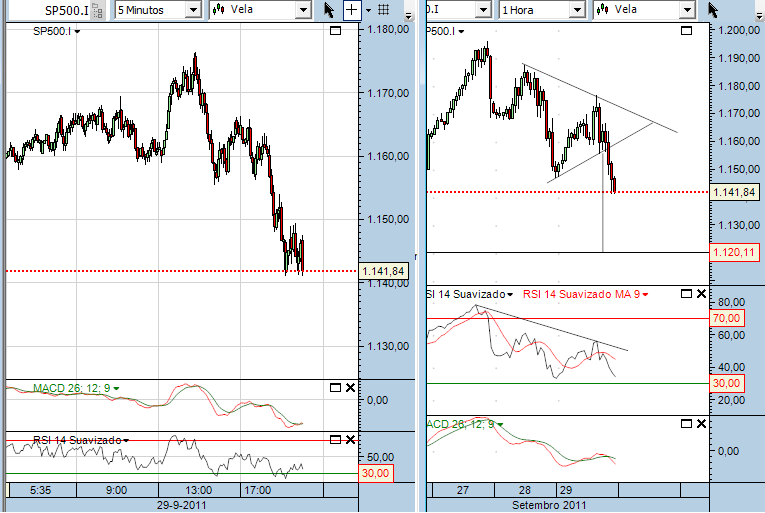
Task: Select the 30,00 RSI label in 1 Hora chart
Action: 726,383
